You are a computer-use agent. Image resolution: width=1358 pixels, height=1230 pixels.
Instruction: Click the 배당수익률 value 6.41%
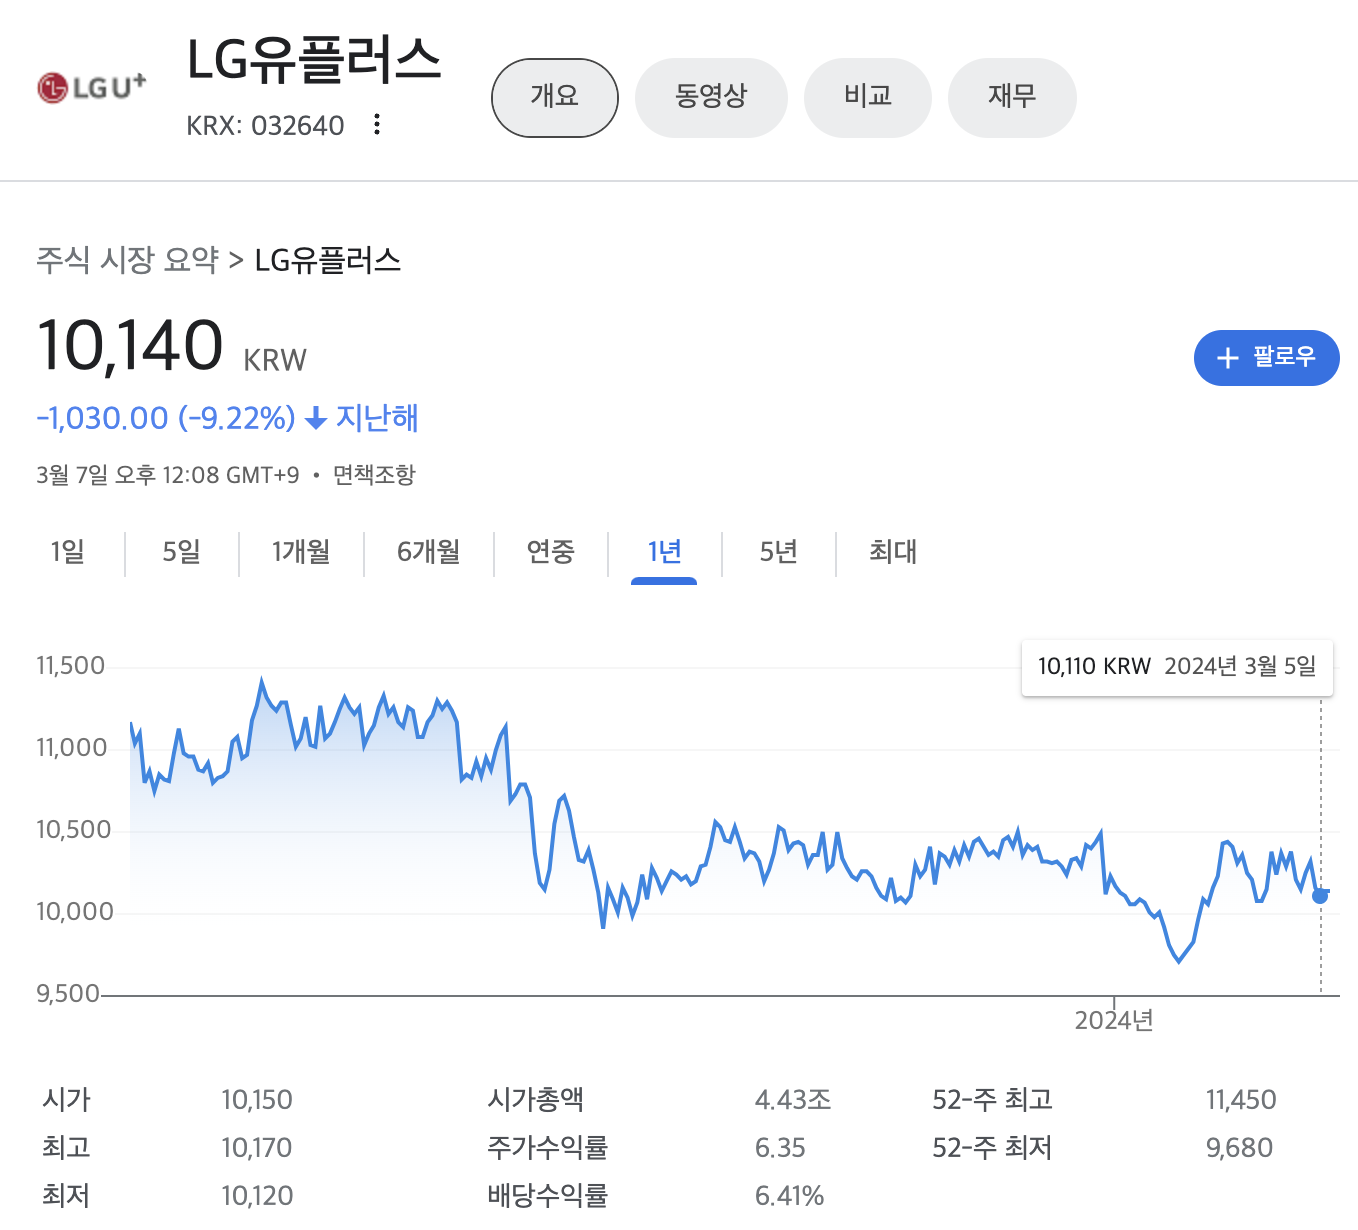tap(789, 1196)
